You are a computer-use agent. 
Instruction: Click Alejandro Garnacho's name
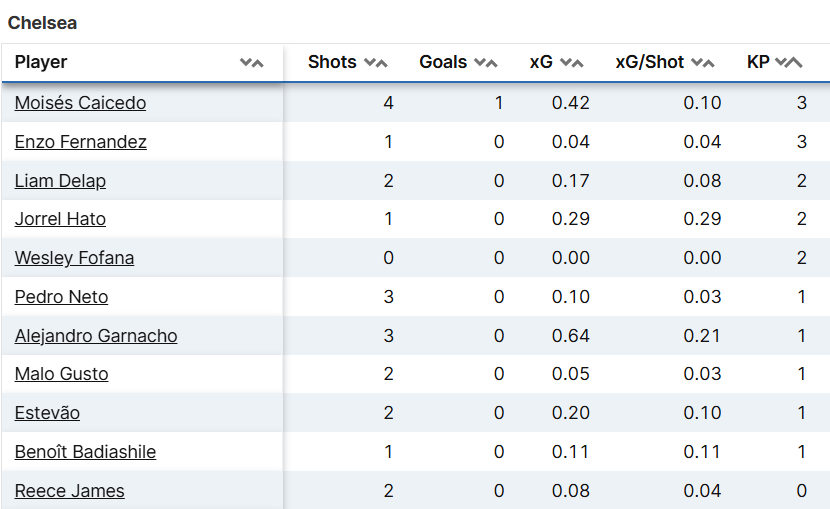(x=96, y=336)
